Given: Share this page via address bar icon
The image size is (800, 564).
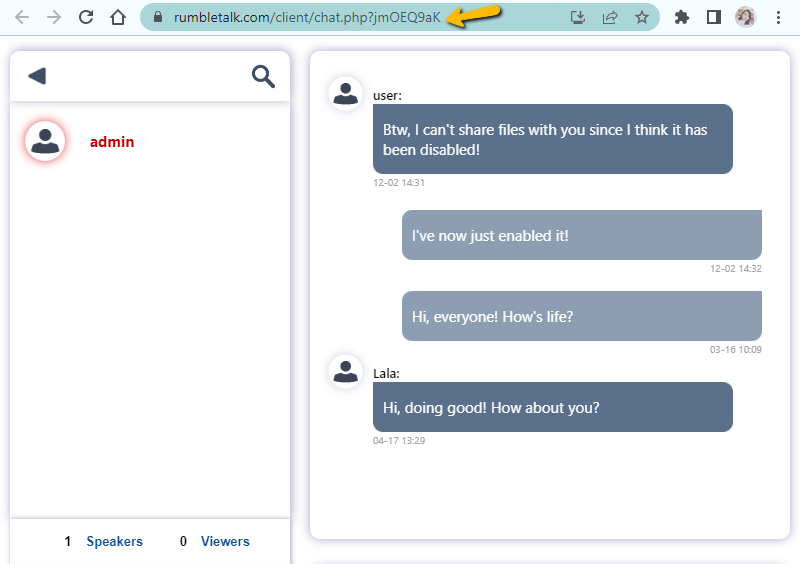Looking at the screenshot, I should point(609,17).
